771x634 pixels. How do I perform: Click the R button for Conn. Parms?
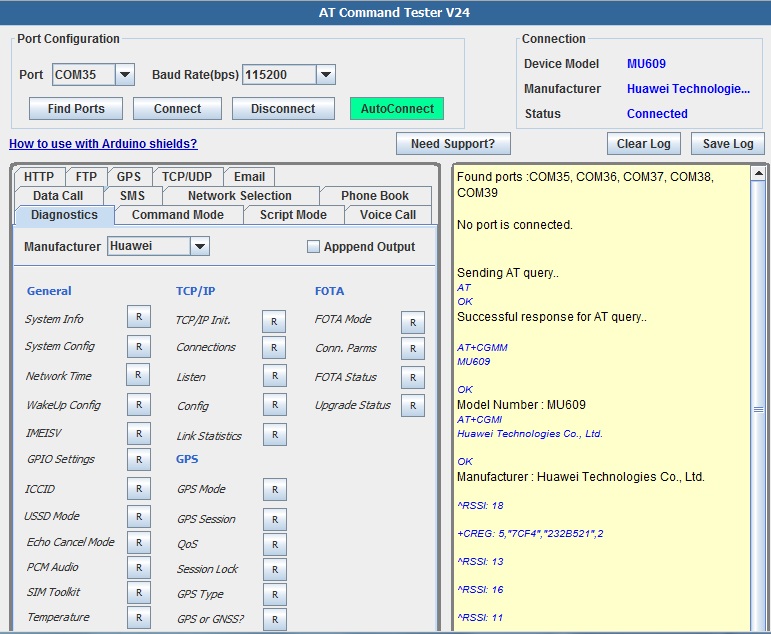[413, 349]
